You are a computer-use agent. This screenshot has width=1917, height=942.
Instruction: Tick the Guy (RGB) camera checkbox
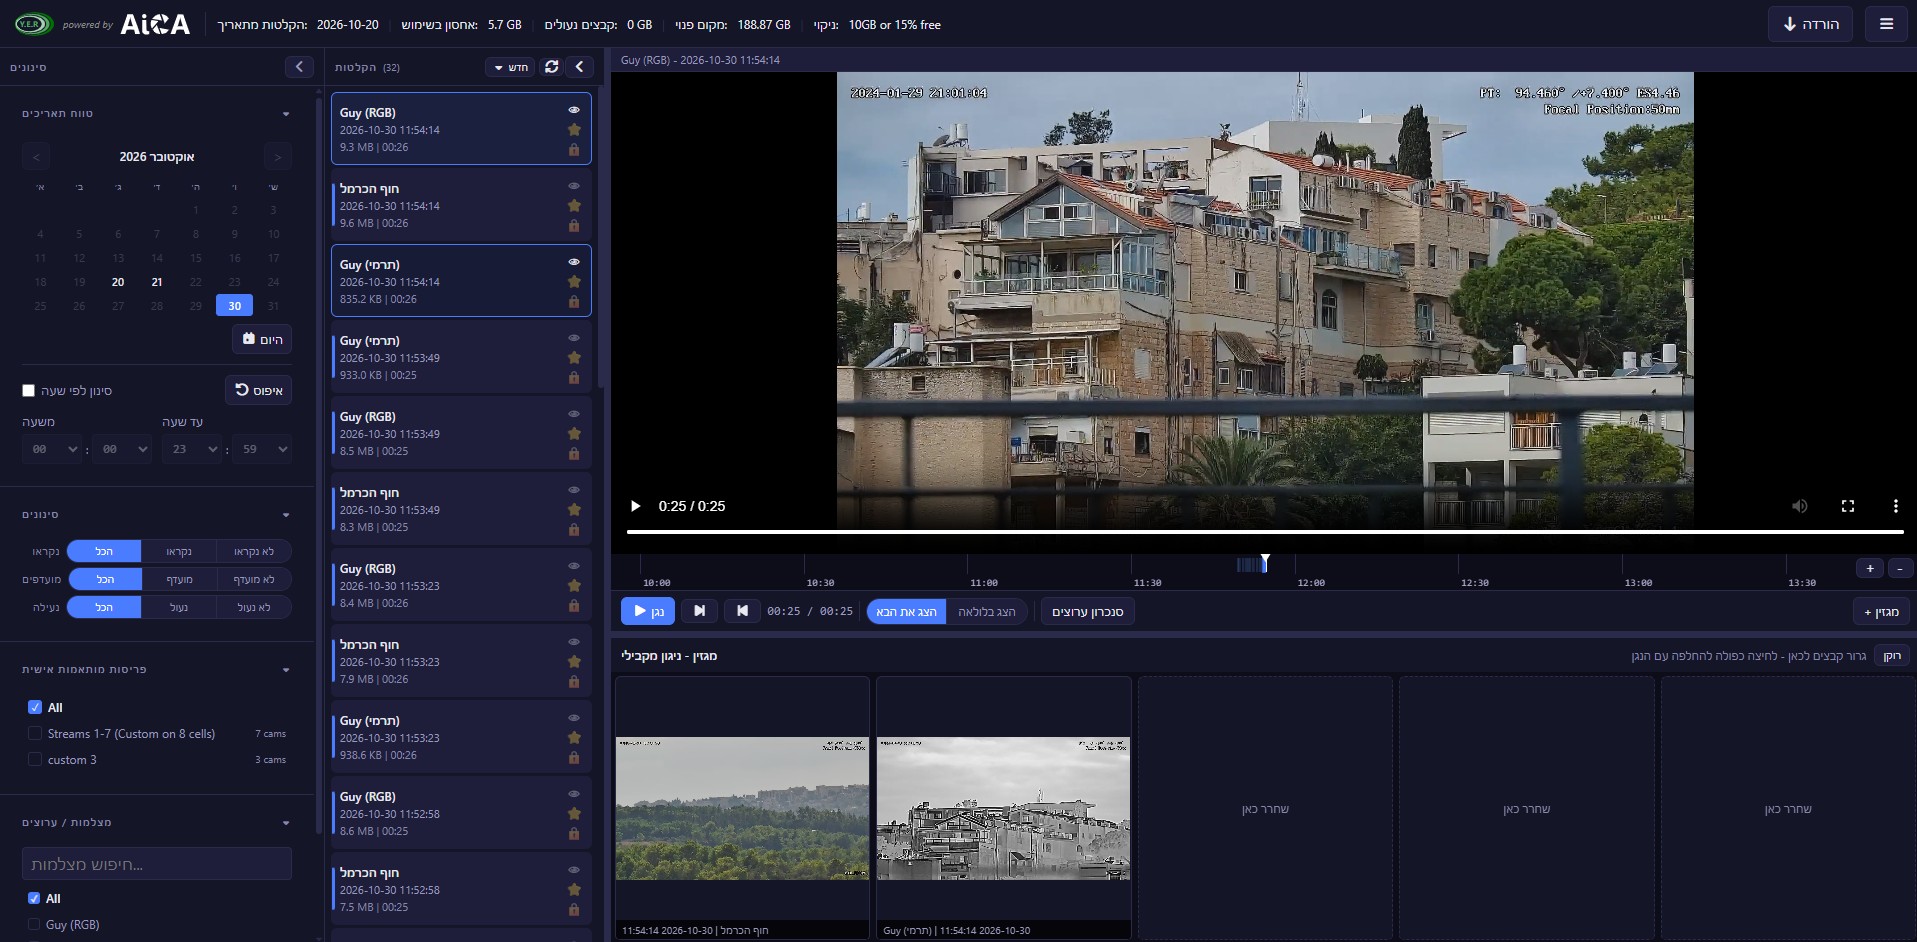35,925
